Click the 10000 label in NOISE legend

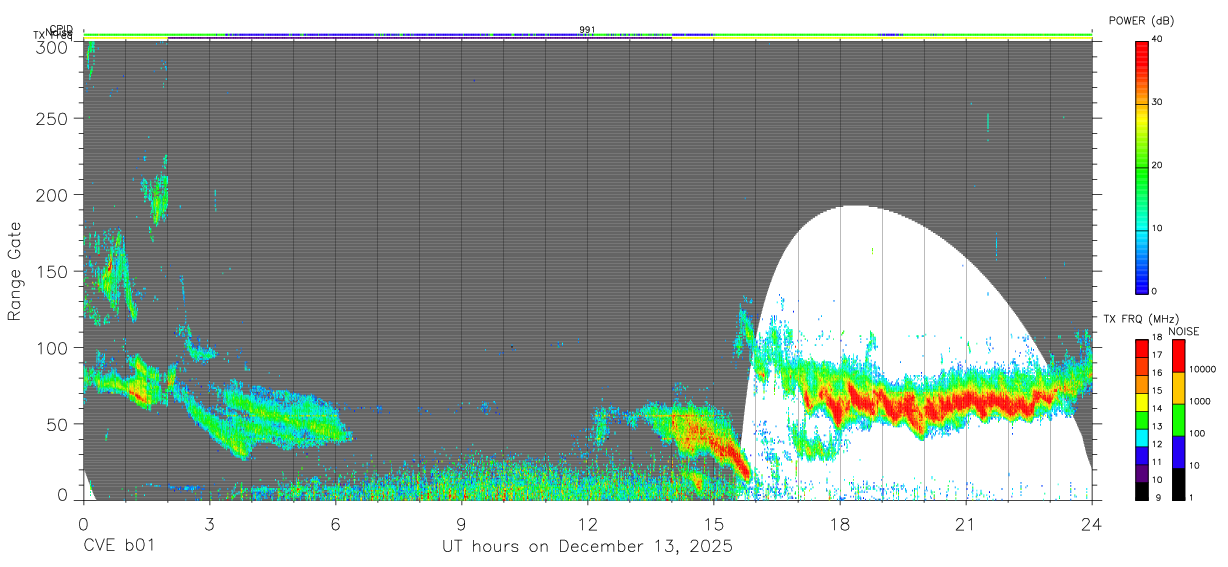click(1201, 369)
